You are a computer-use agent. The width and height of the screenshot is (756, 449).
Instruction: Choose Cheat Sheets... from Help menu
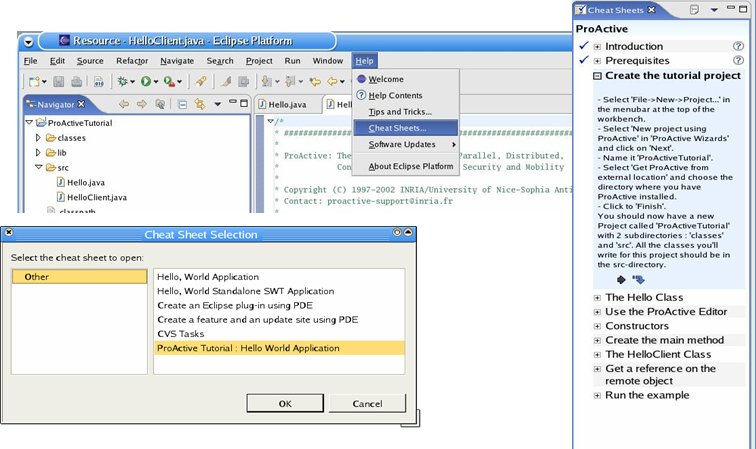pyautogui.click(x=405, y=128)
